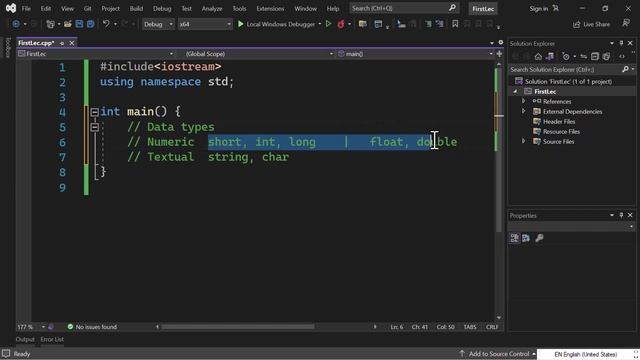The width and height of the screenshot is (640, 360).
Task: Switch to the Error List tab
Action: [x=52, y=339]
